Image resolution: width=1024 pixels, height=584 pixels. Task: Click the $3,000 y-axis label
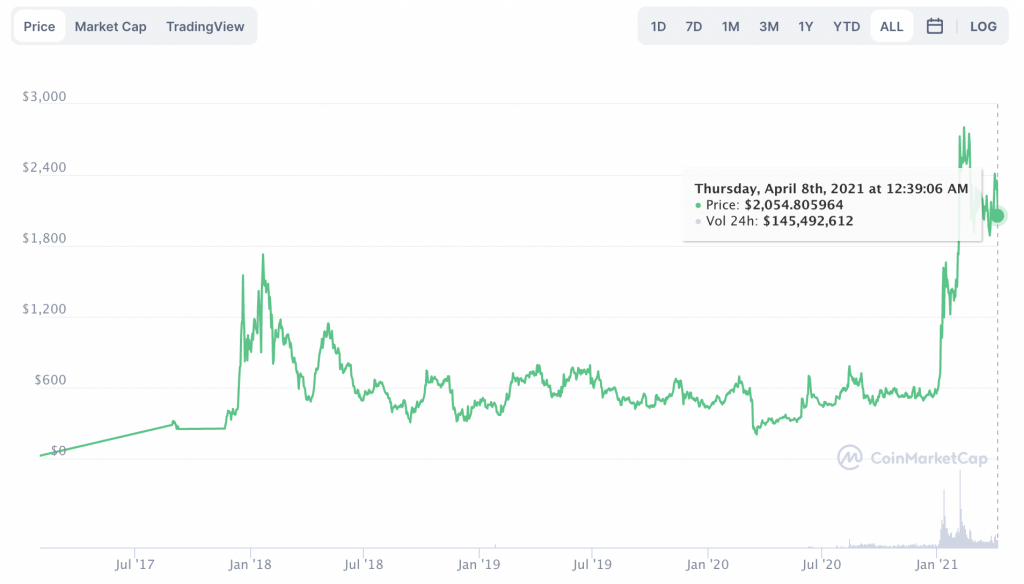click(44, 97)
